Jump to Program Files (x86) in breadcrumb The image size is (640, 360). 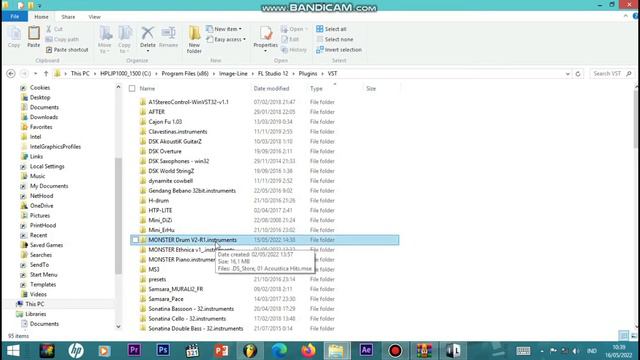click(x=185, y=73)
